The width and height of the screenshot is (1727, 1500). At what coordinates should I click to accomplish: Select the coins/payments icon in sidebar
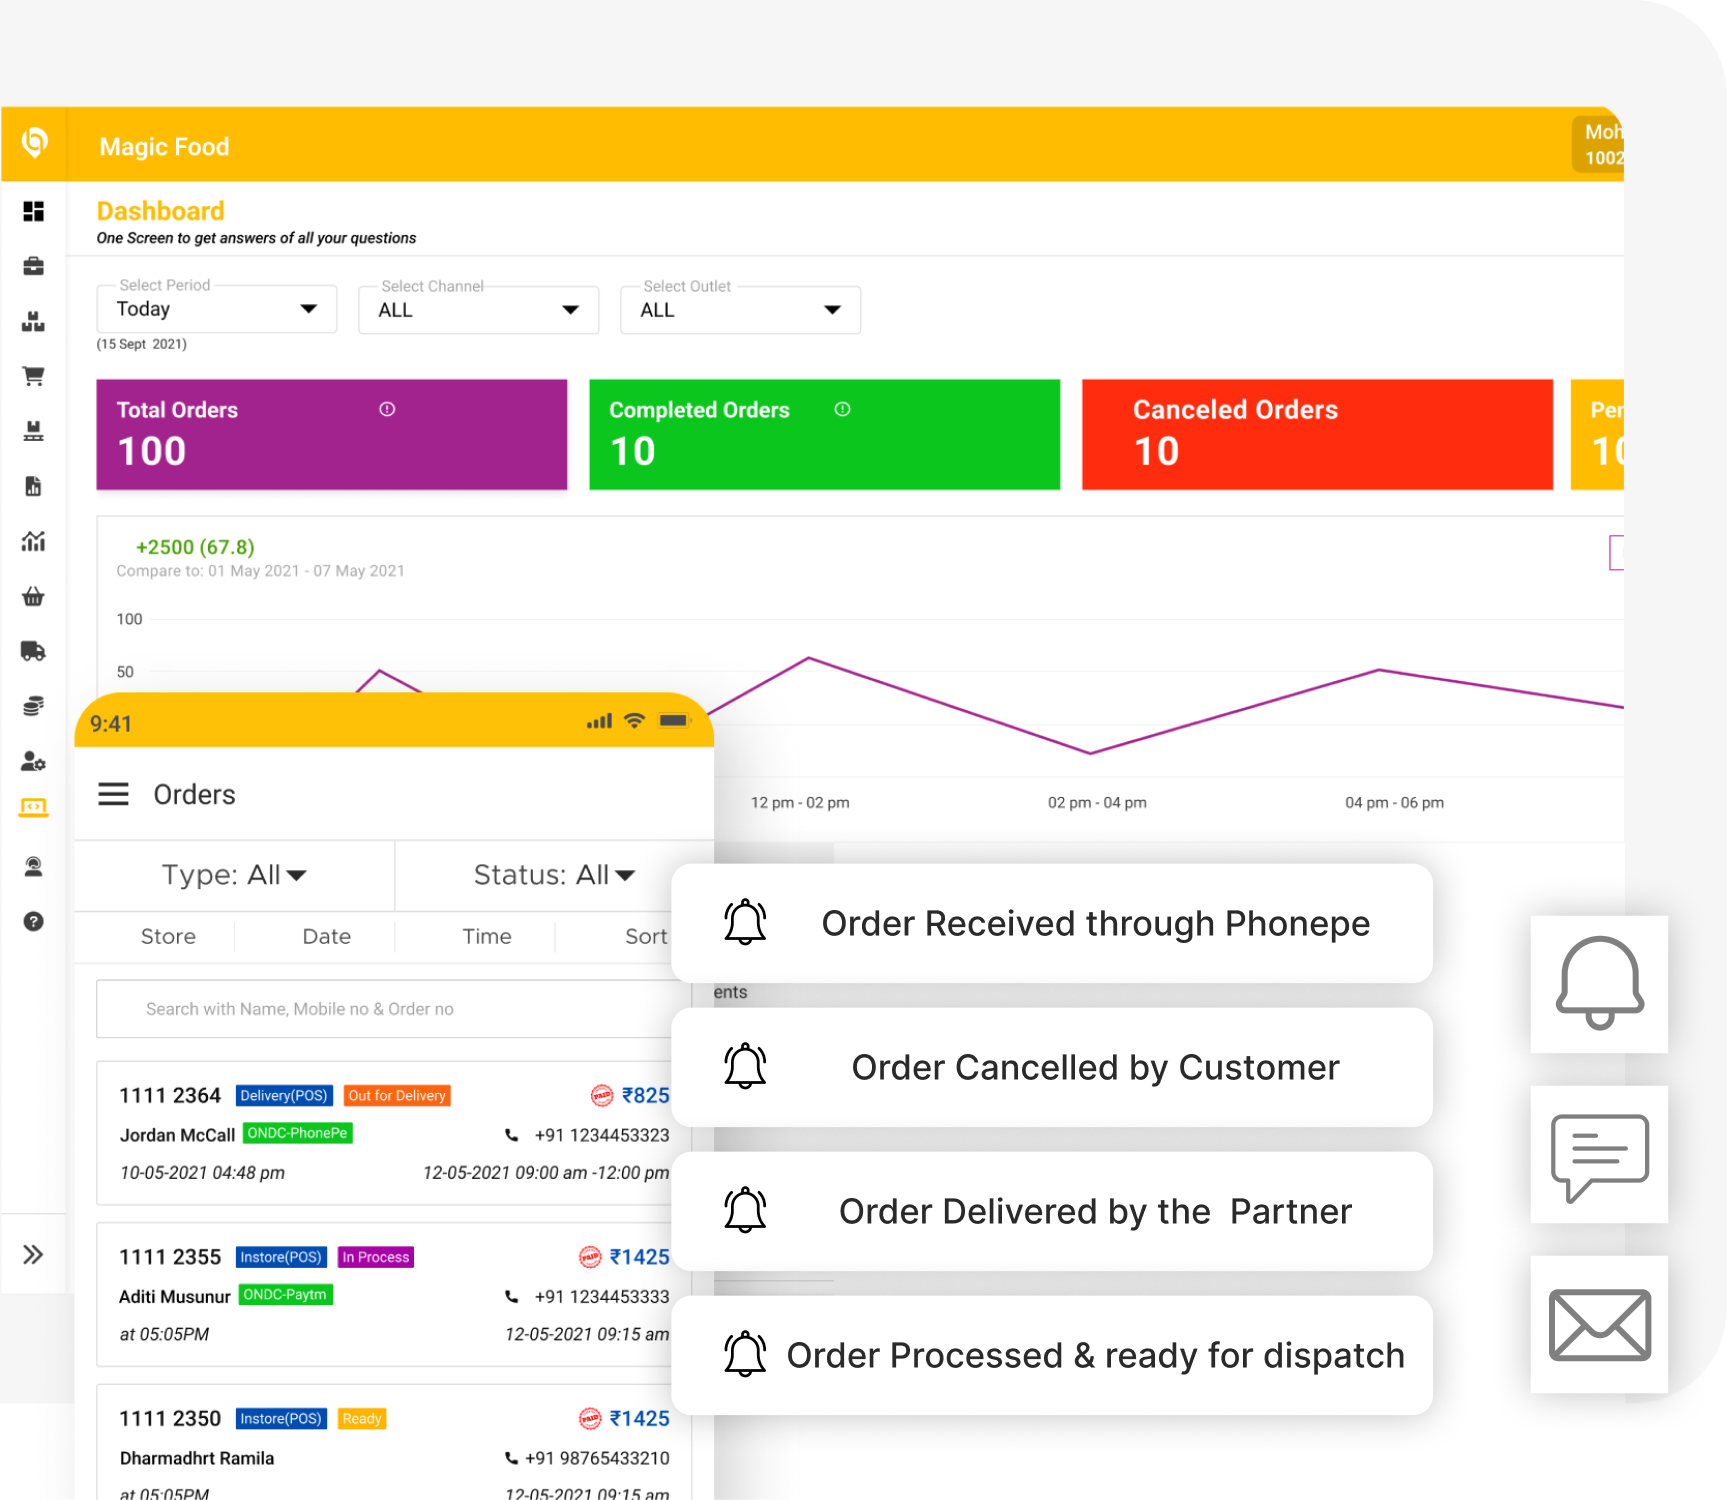[33, 706]
